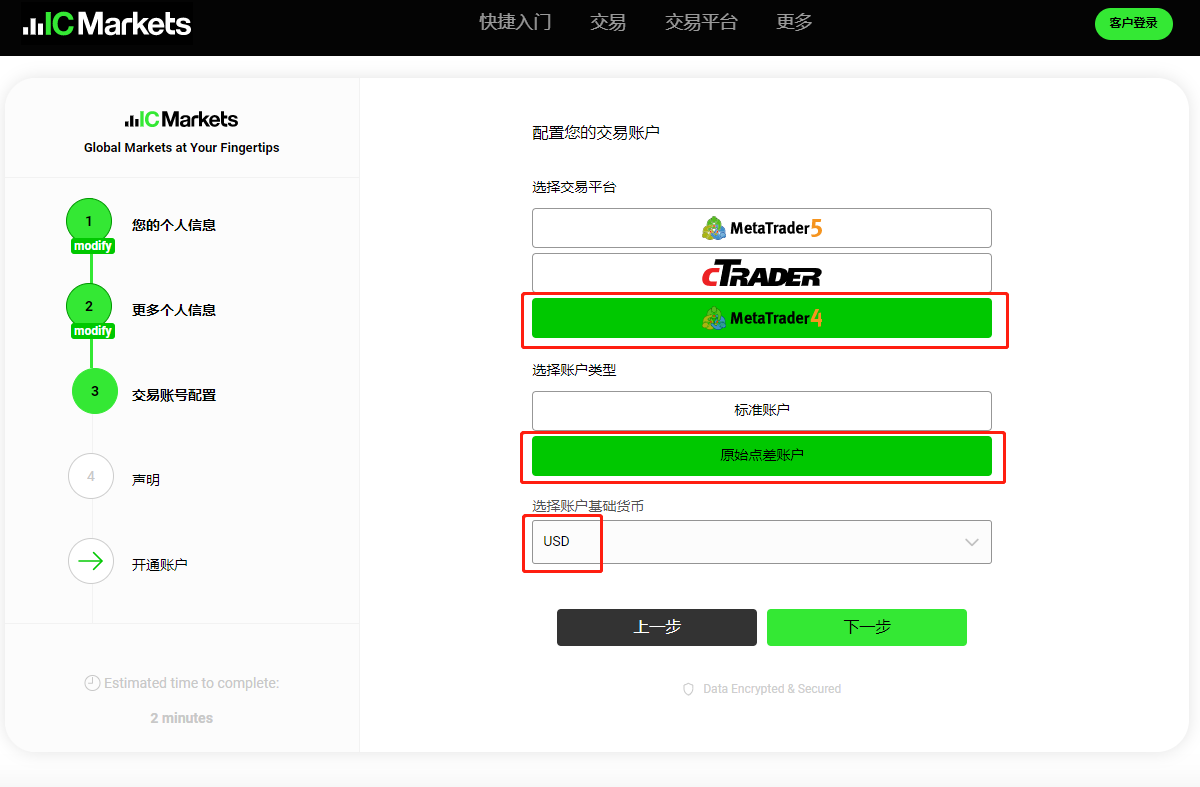Click 配置您的交易账户 heading
Viewport: 1200px width, 787px height.
point(596,132)
